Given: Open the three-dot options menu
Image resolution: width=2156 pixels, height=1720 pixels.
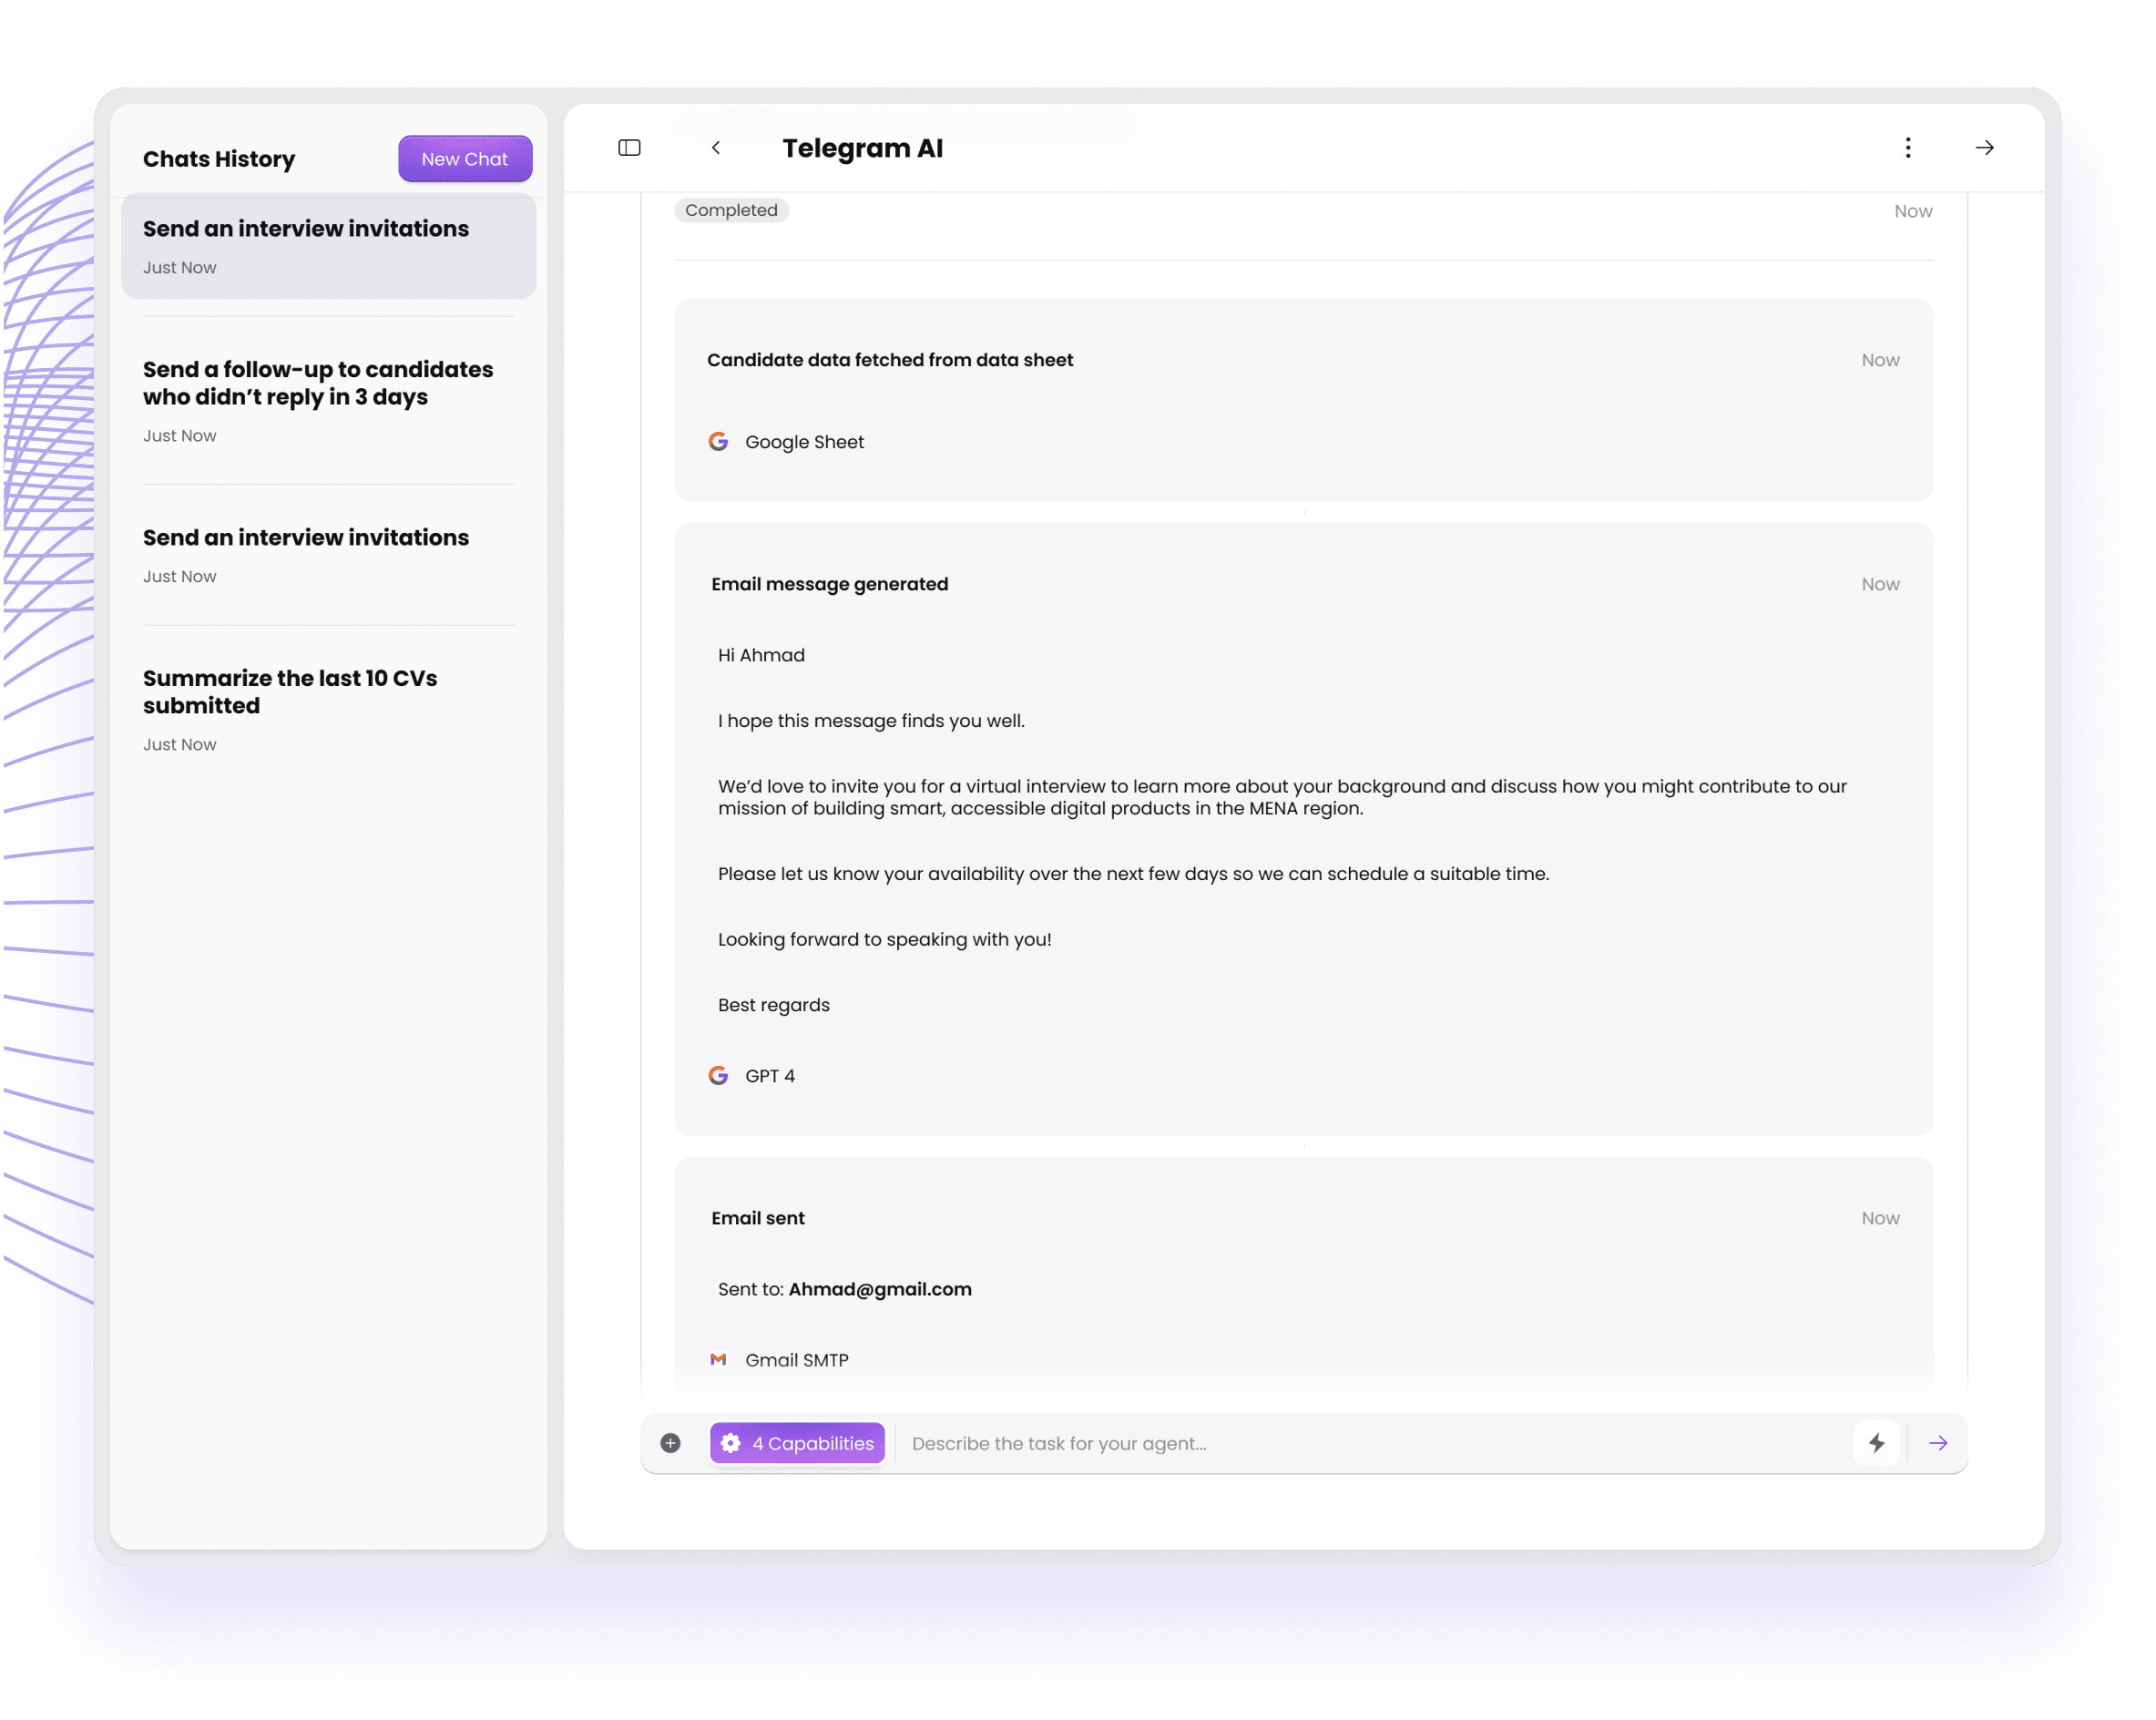Looking at the screenshot, I should pyautogui.click(x=1908, y=147).
